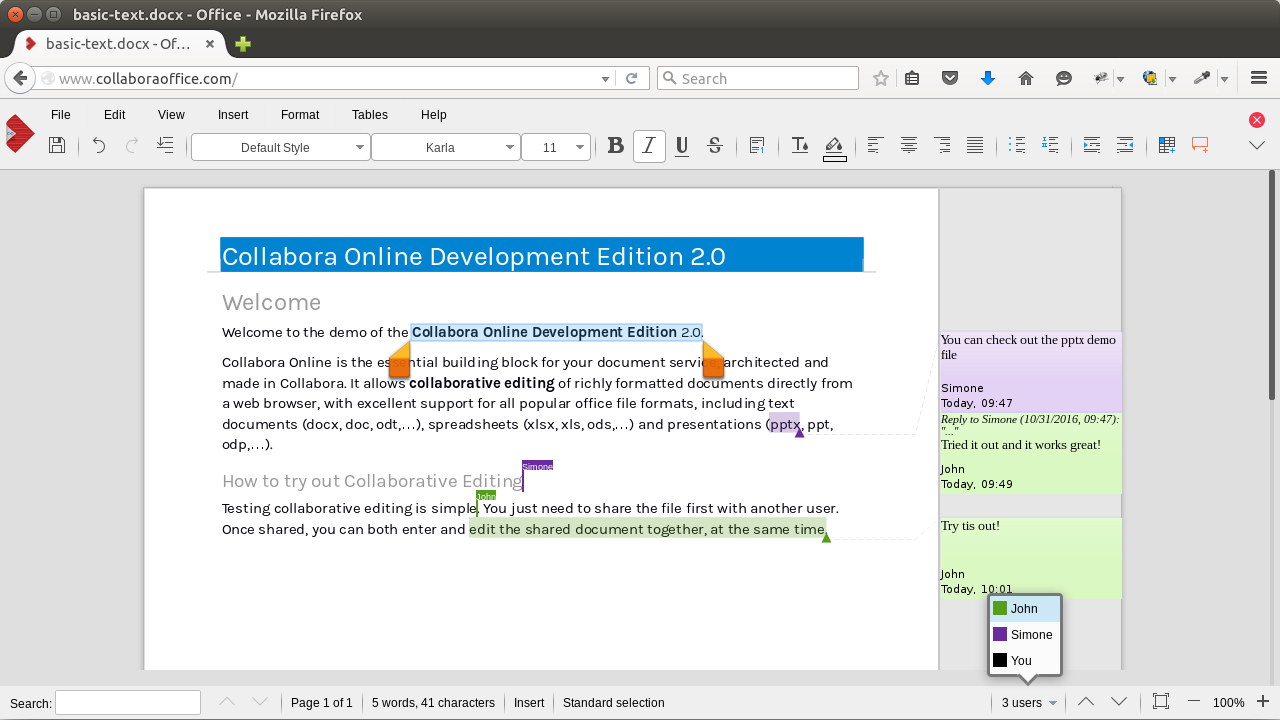Open the Default Style paragraph dropdown
1280x720 pixels.
(280, 147)
